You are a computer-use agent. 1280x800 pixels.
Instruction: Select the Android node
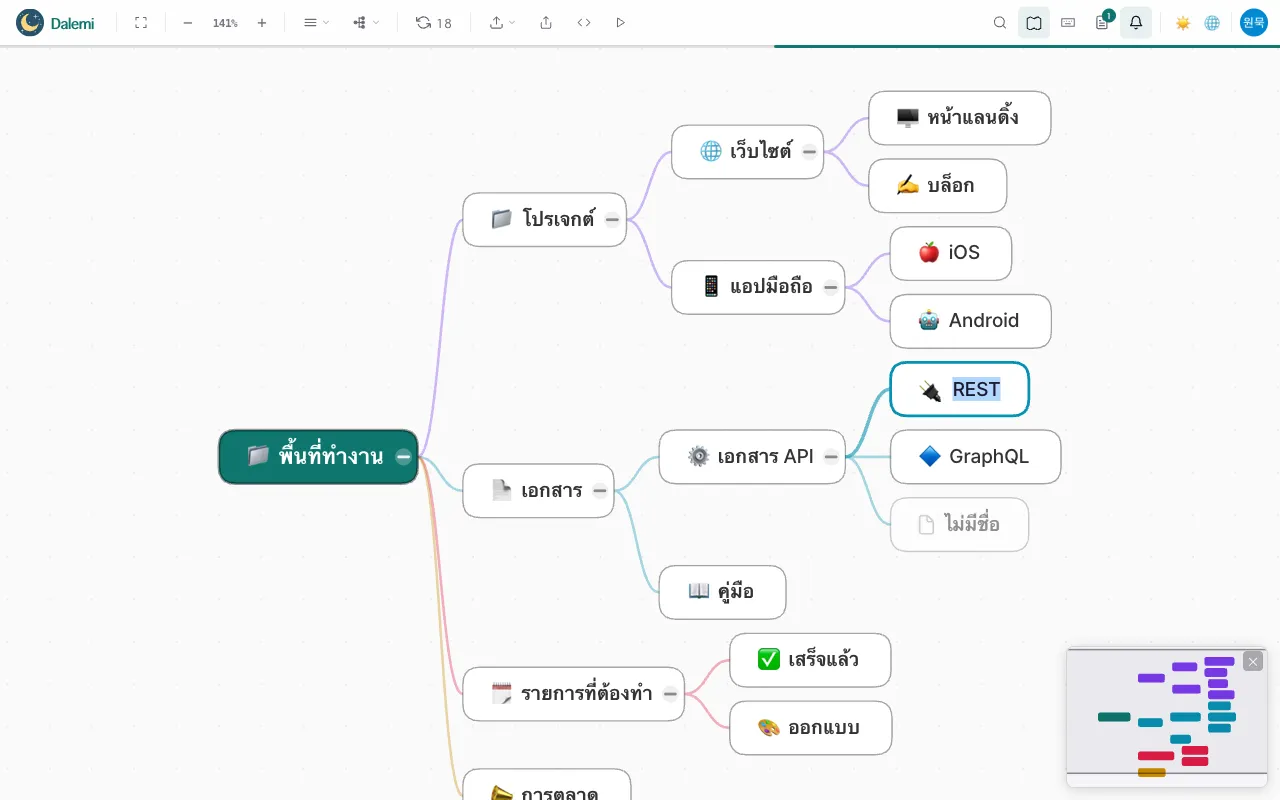tap(970, 321)
